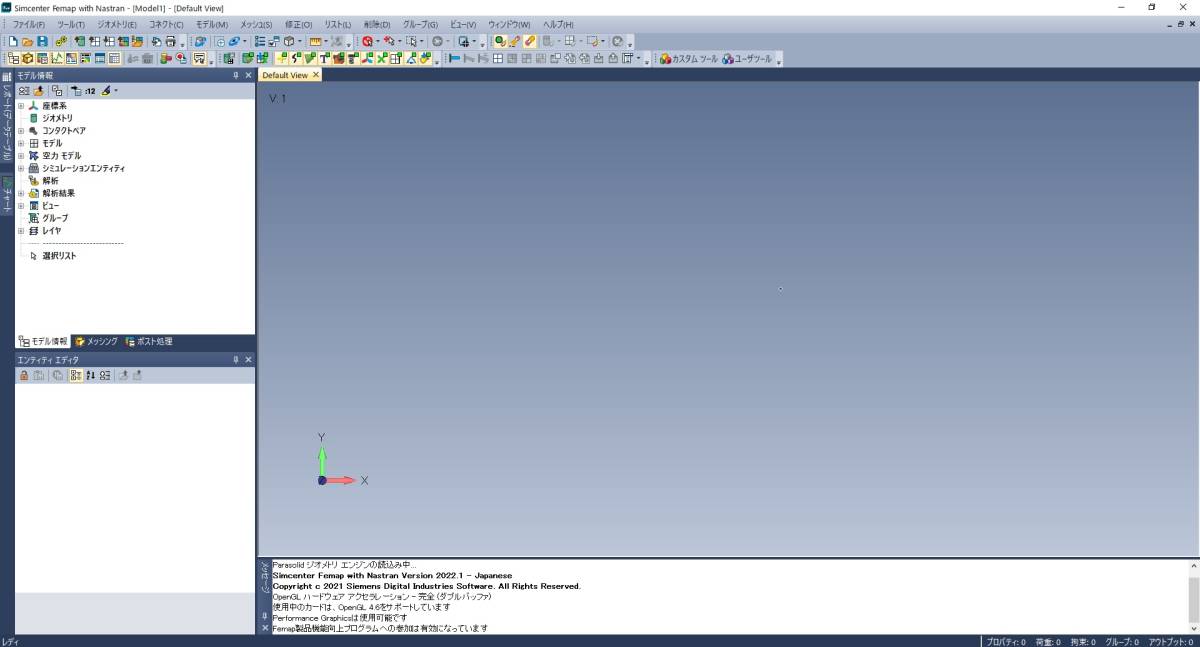Select the ジオメトリ tree item
Image resolution: width=1200 pixels, height=647 pixels.
coord(57,118)
